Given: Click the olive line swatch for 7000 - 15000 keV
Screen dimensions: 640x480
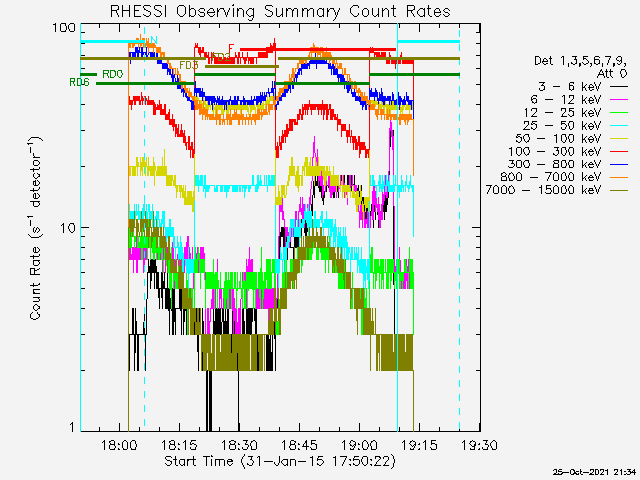Looking at the screenshot, I should (619, 190).
